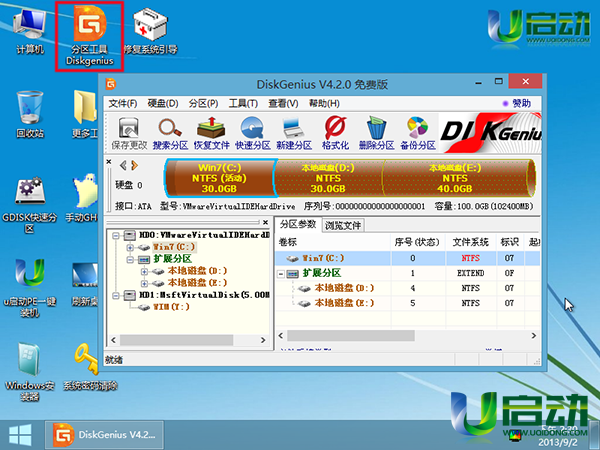Select the 分区工具 Diskgenius desktop icon
The height and width of the screenshot is (450, 600).
click(x=90, y=36)
